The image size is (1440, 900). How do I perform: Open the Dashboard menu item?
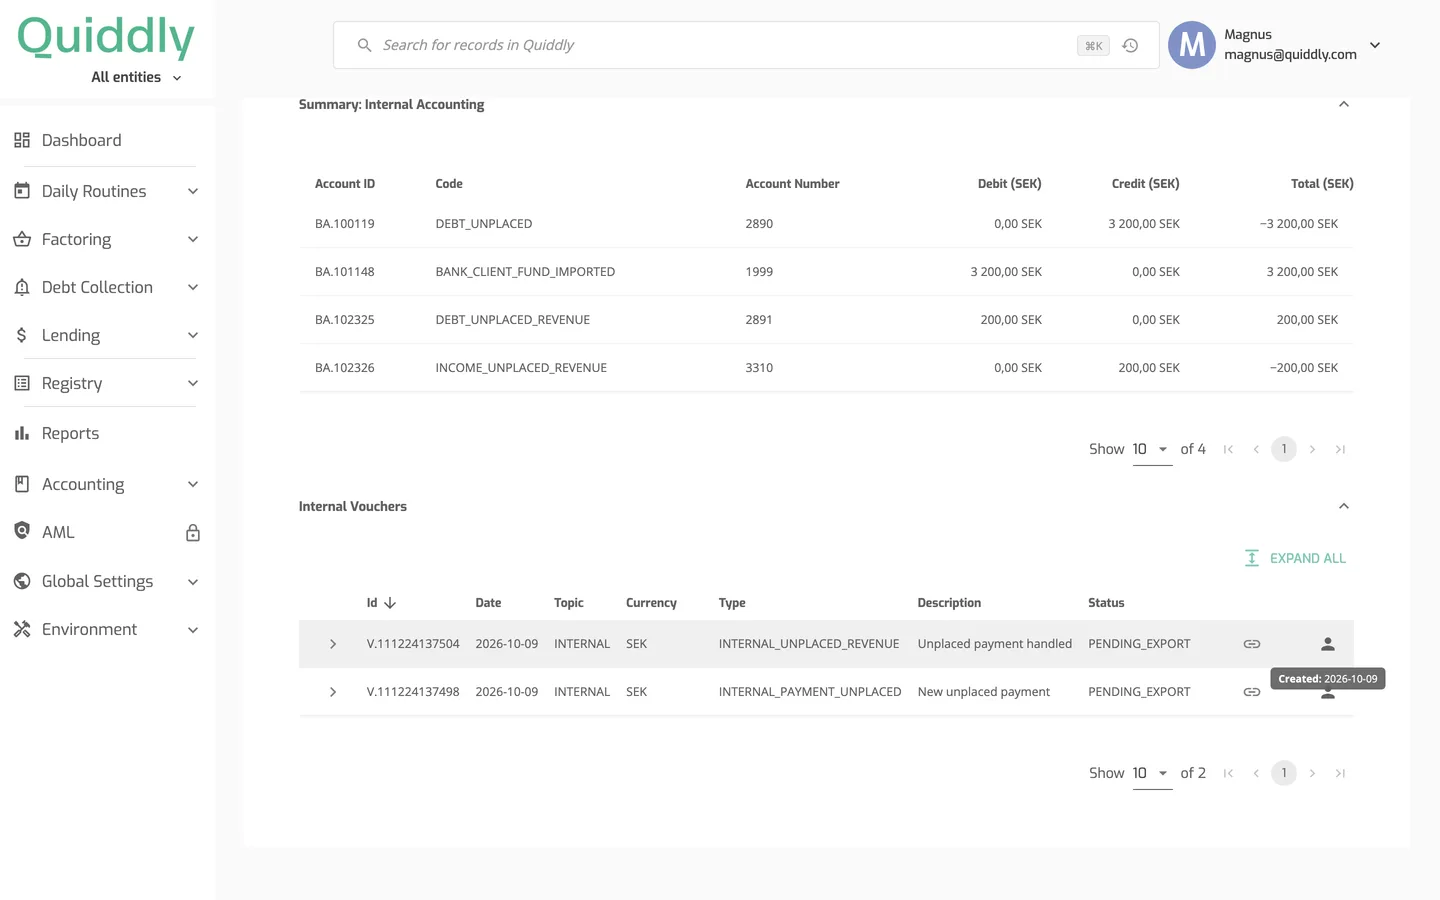(107, 140)
